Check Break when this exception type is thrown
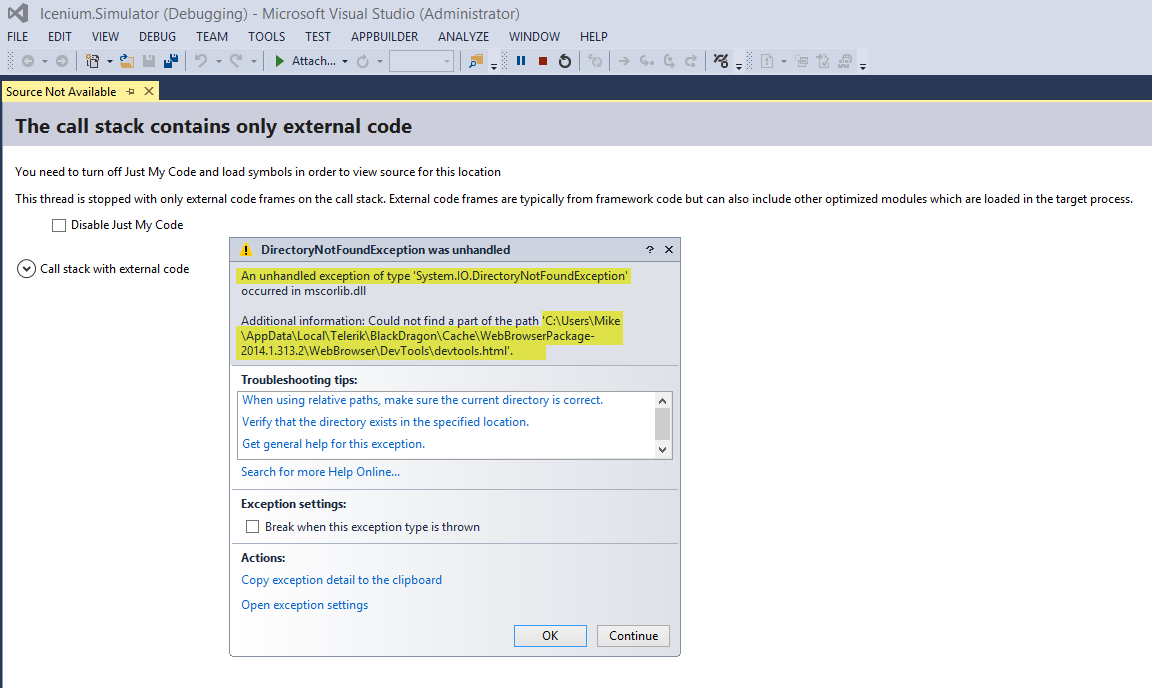 (252, 527)
